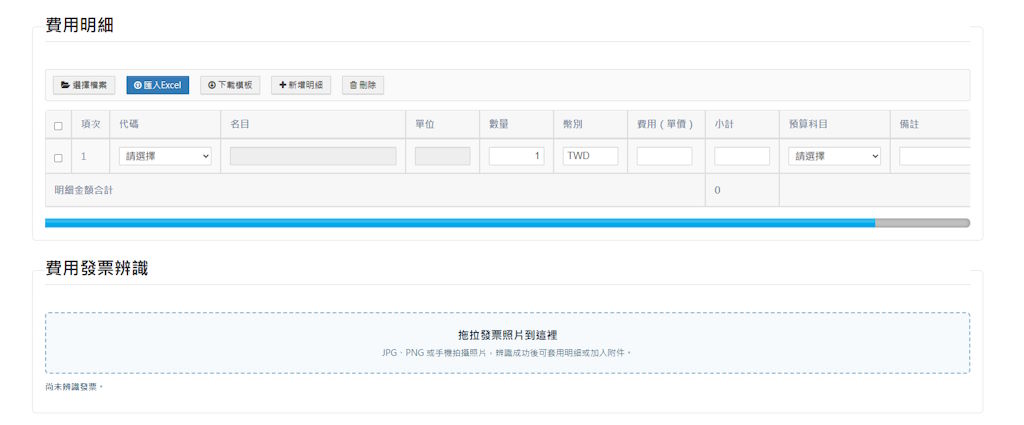Click the 費用發票辨識 section heading
The width and height of the screenshot is (1024, 425).
(x=97, y=268)
